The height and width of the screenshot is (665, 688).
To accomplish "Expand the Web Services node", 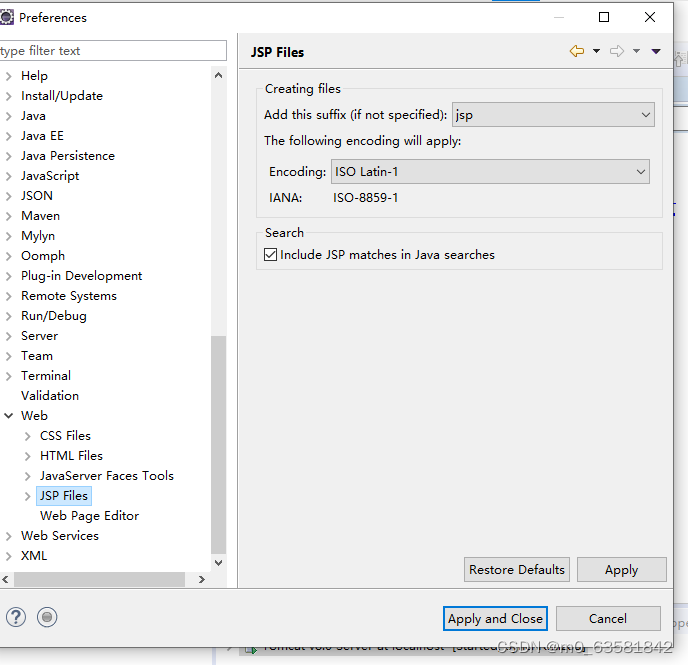I will 8,536.
